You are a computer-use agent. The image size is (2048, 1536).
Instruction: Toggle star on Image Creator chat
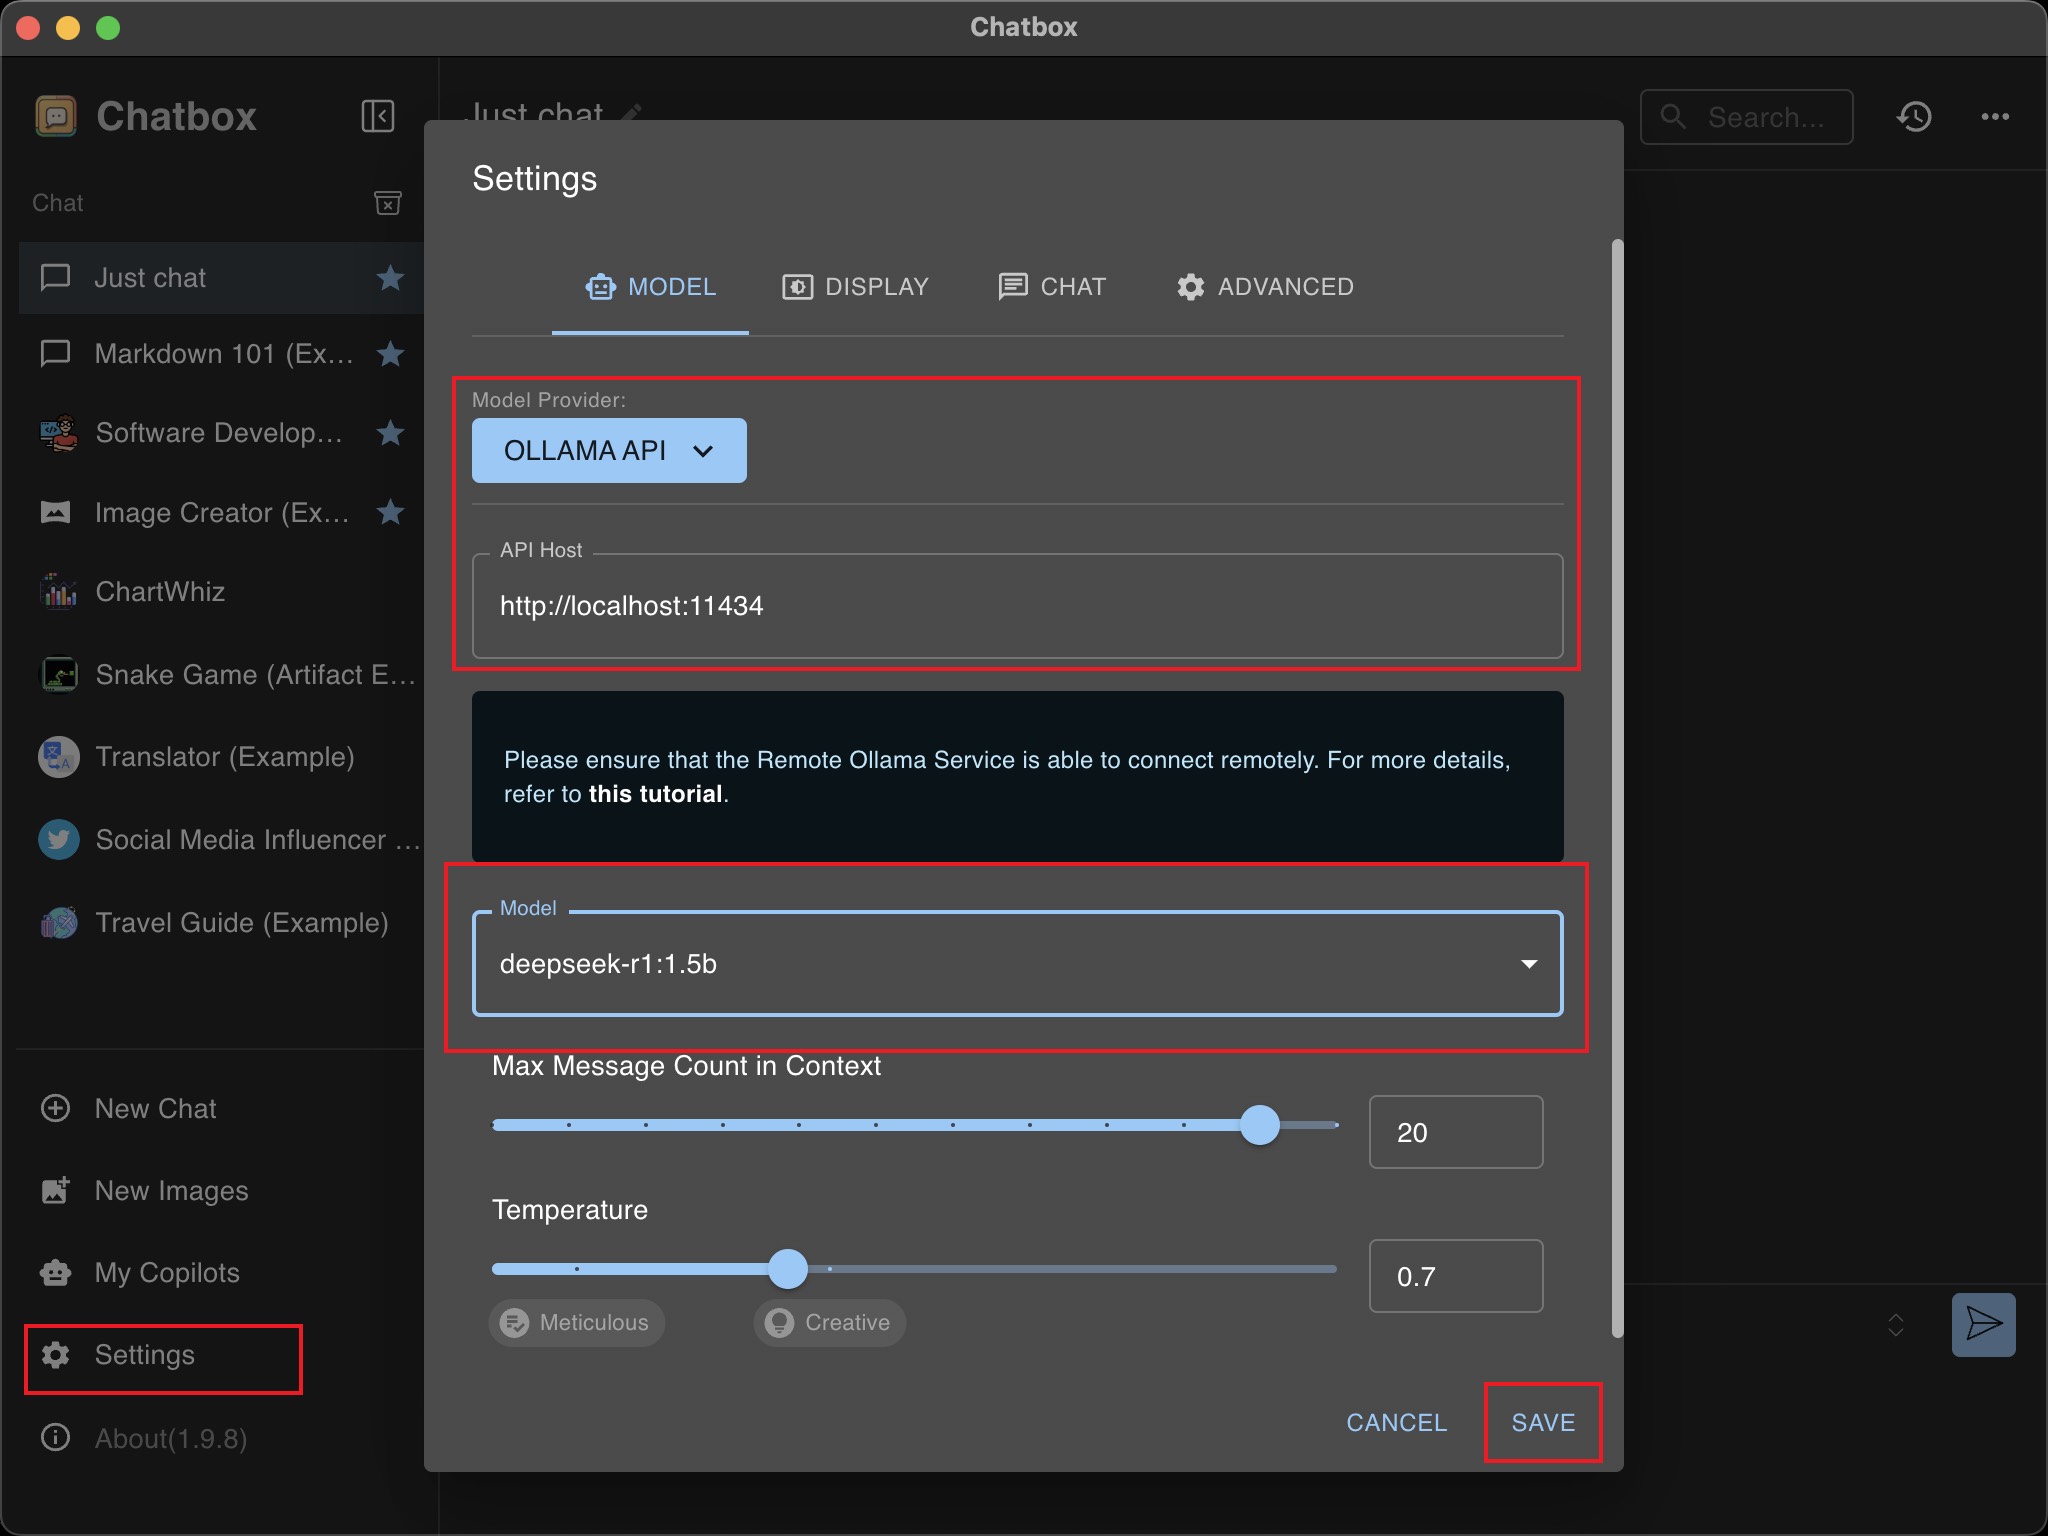pyautogui.click(x=390, y=513)
